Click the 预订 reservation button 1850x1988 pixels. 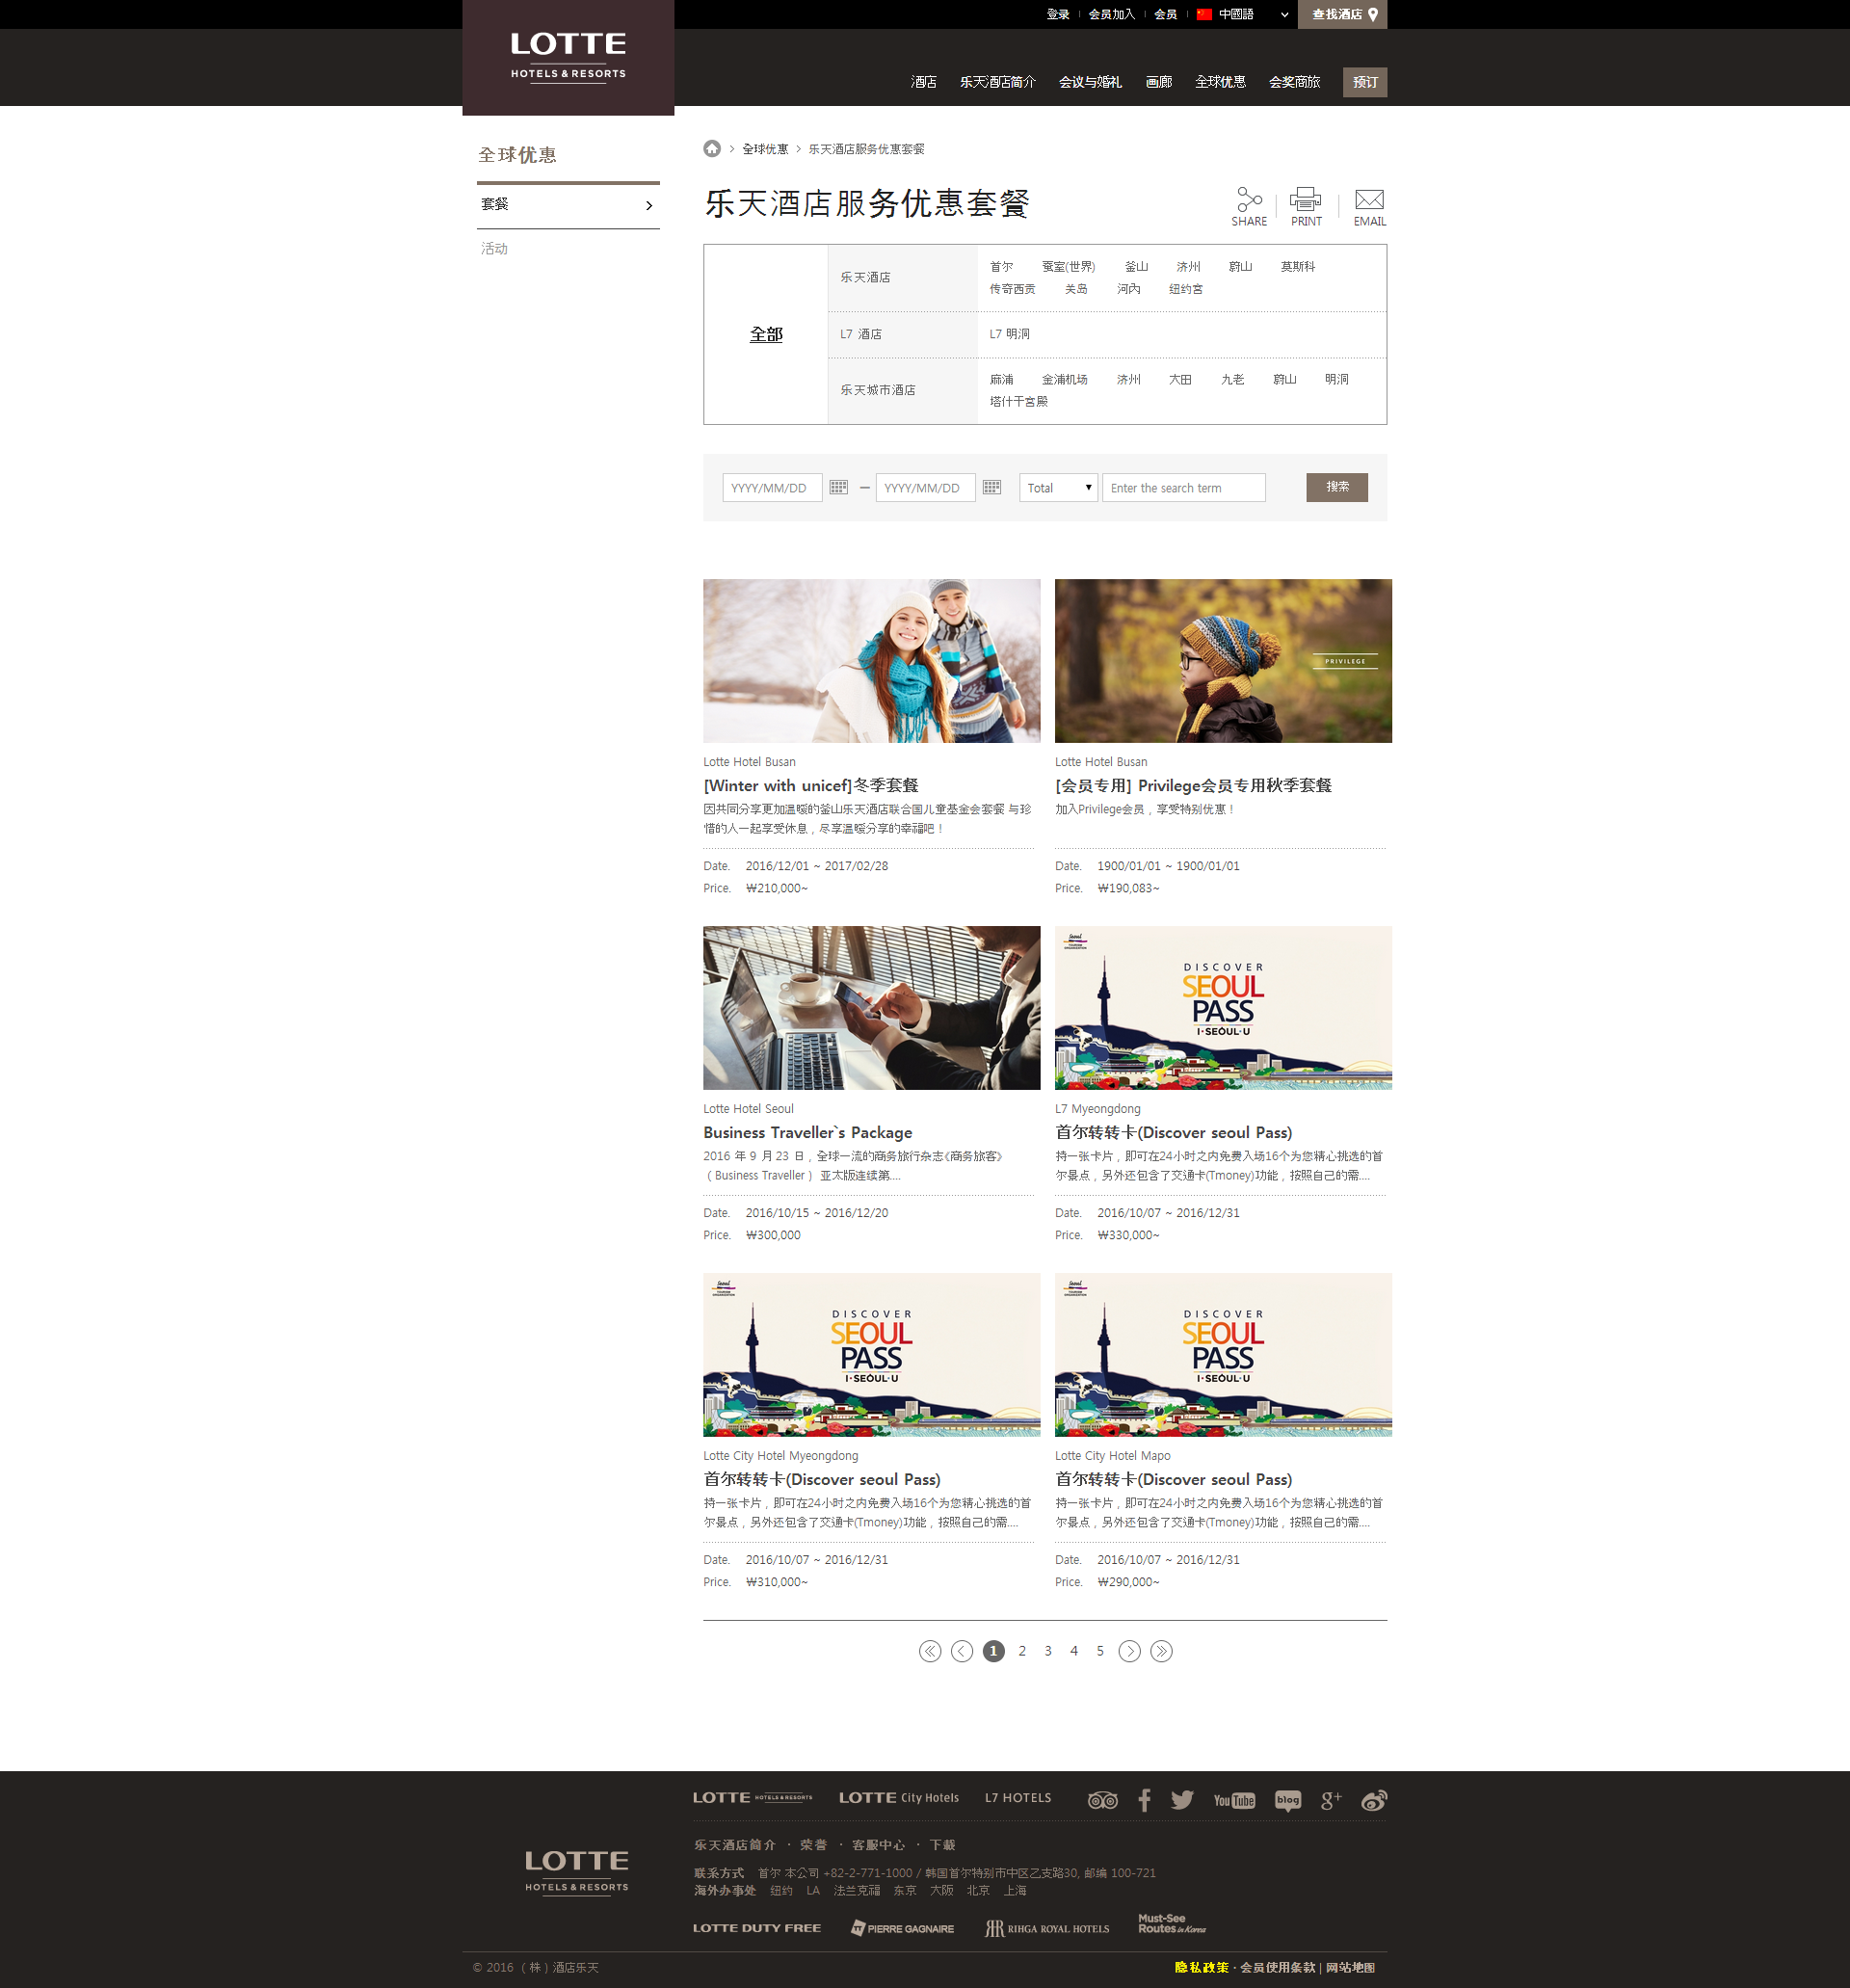(x=1364, y=82)
